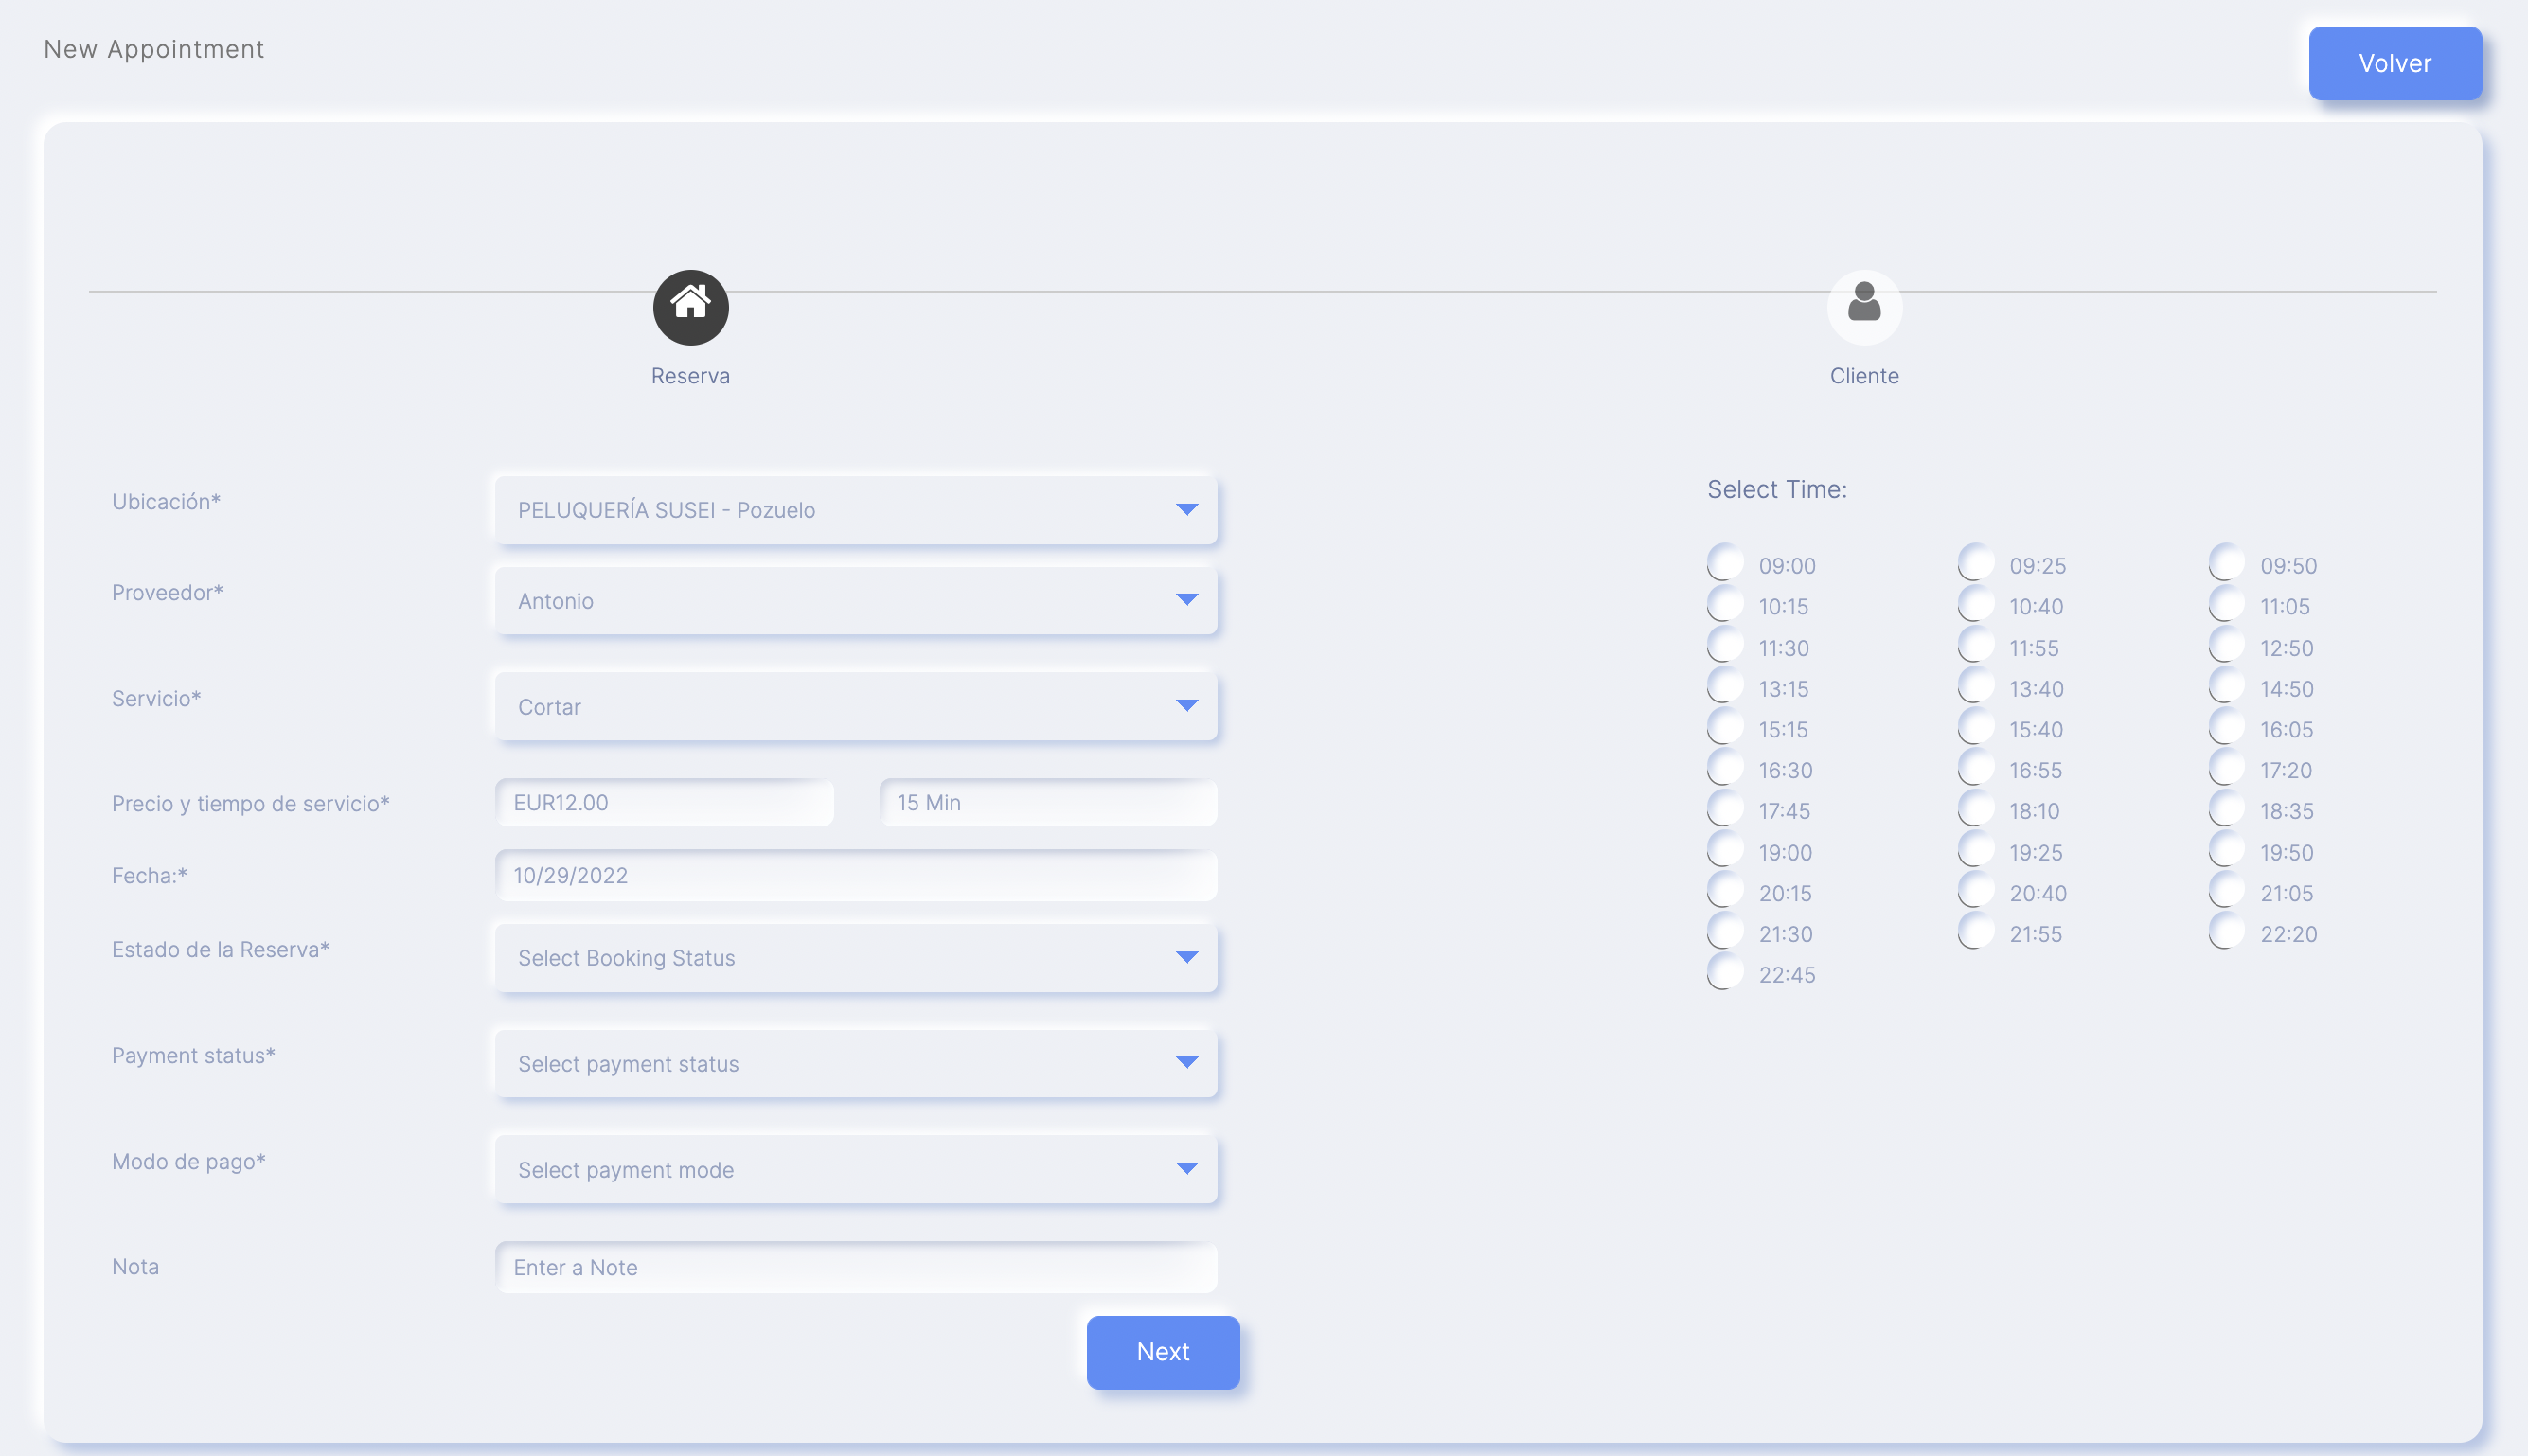Open the Select payment status dropdown
Image resolution: width=2528 pixels, height=1456 pixels.
(856, 1063)
